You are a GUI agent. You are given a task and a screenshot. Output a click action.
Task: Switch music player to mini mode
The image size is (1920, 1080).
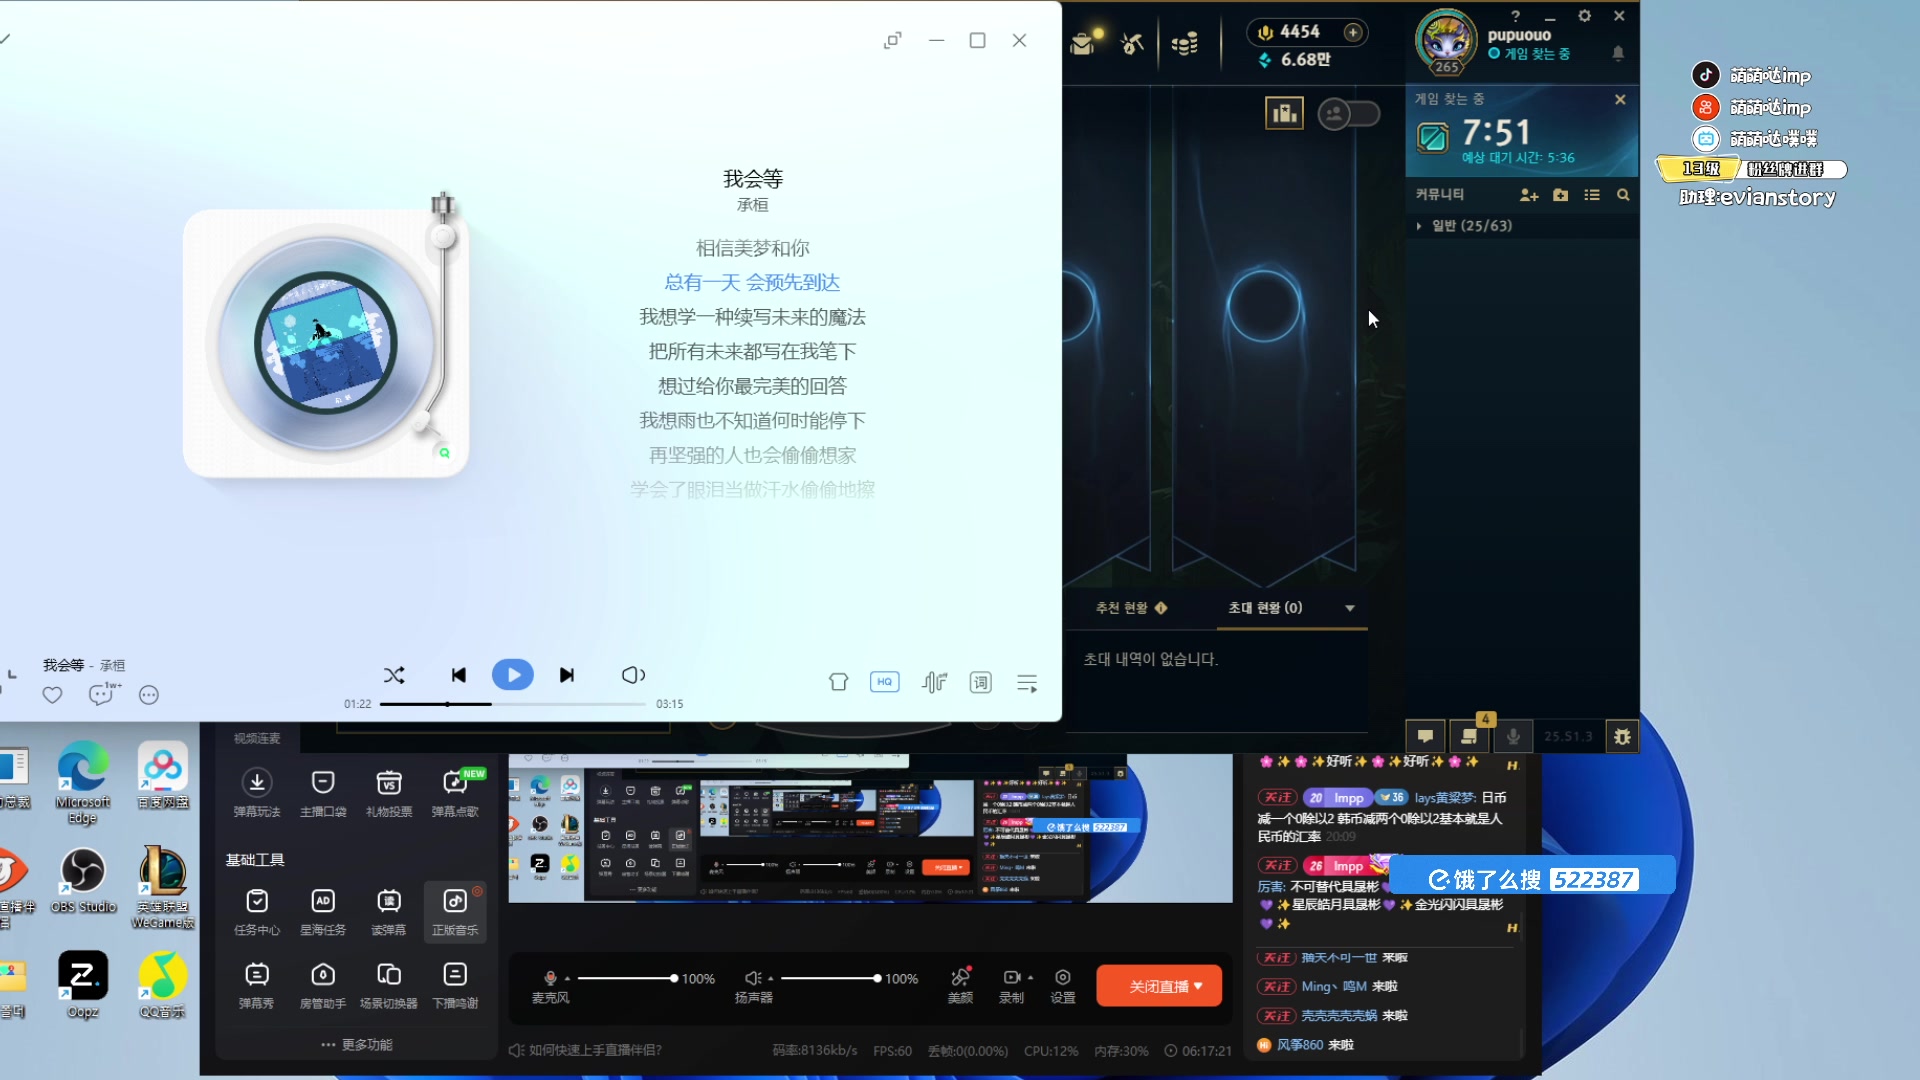[892, 40]
